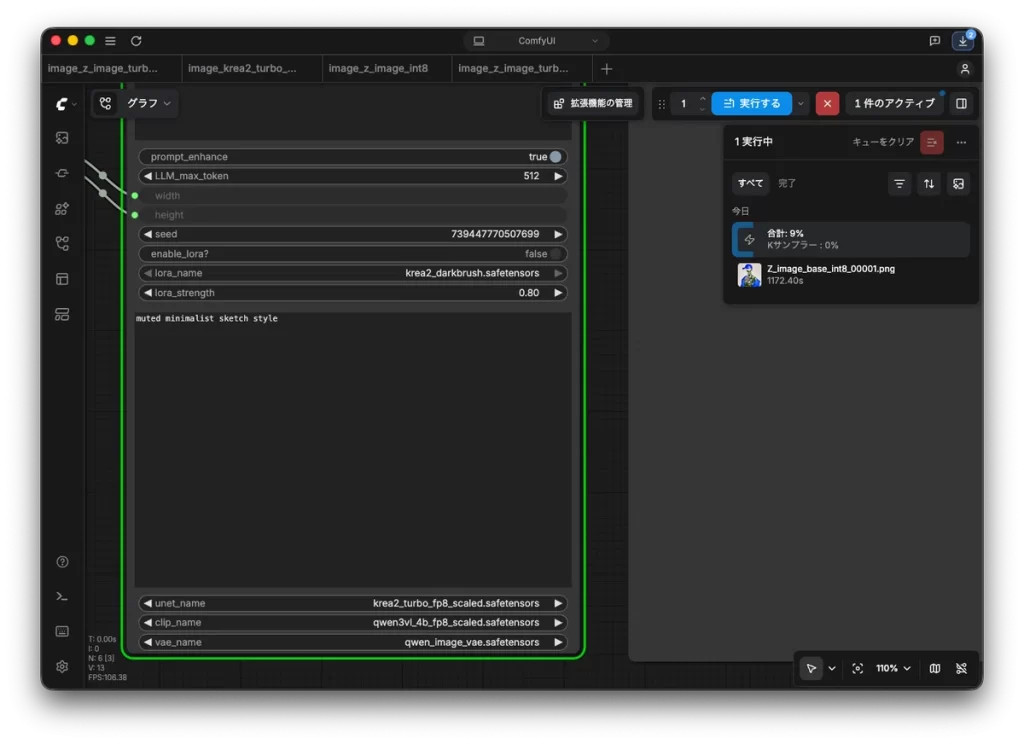Toggle enable_lora? switch

pyautogui.click(x=555, y=253)
